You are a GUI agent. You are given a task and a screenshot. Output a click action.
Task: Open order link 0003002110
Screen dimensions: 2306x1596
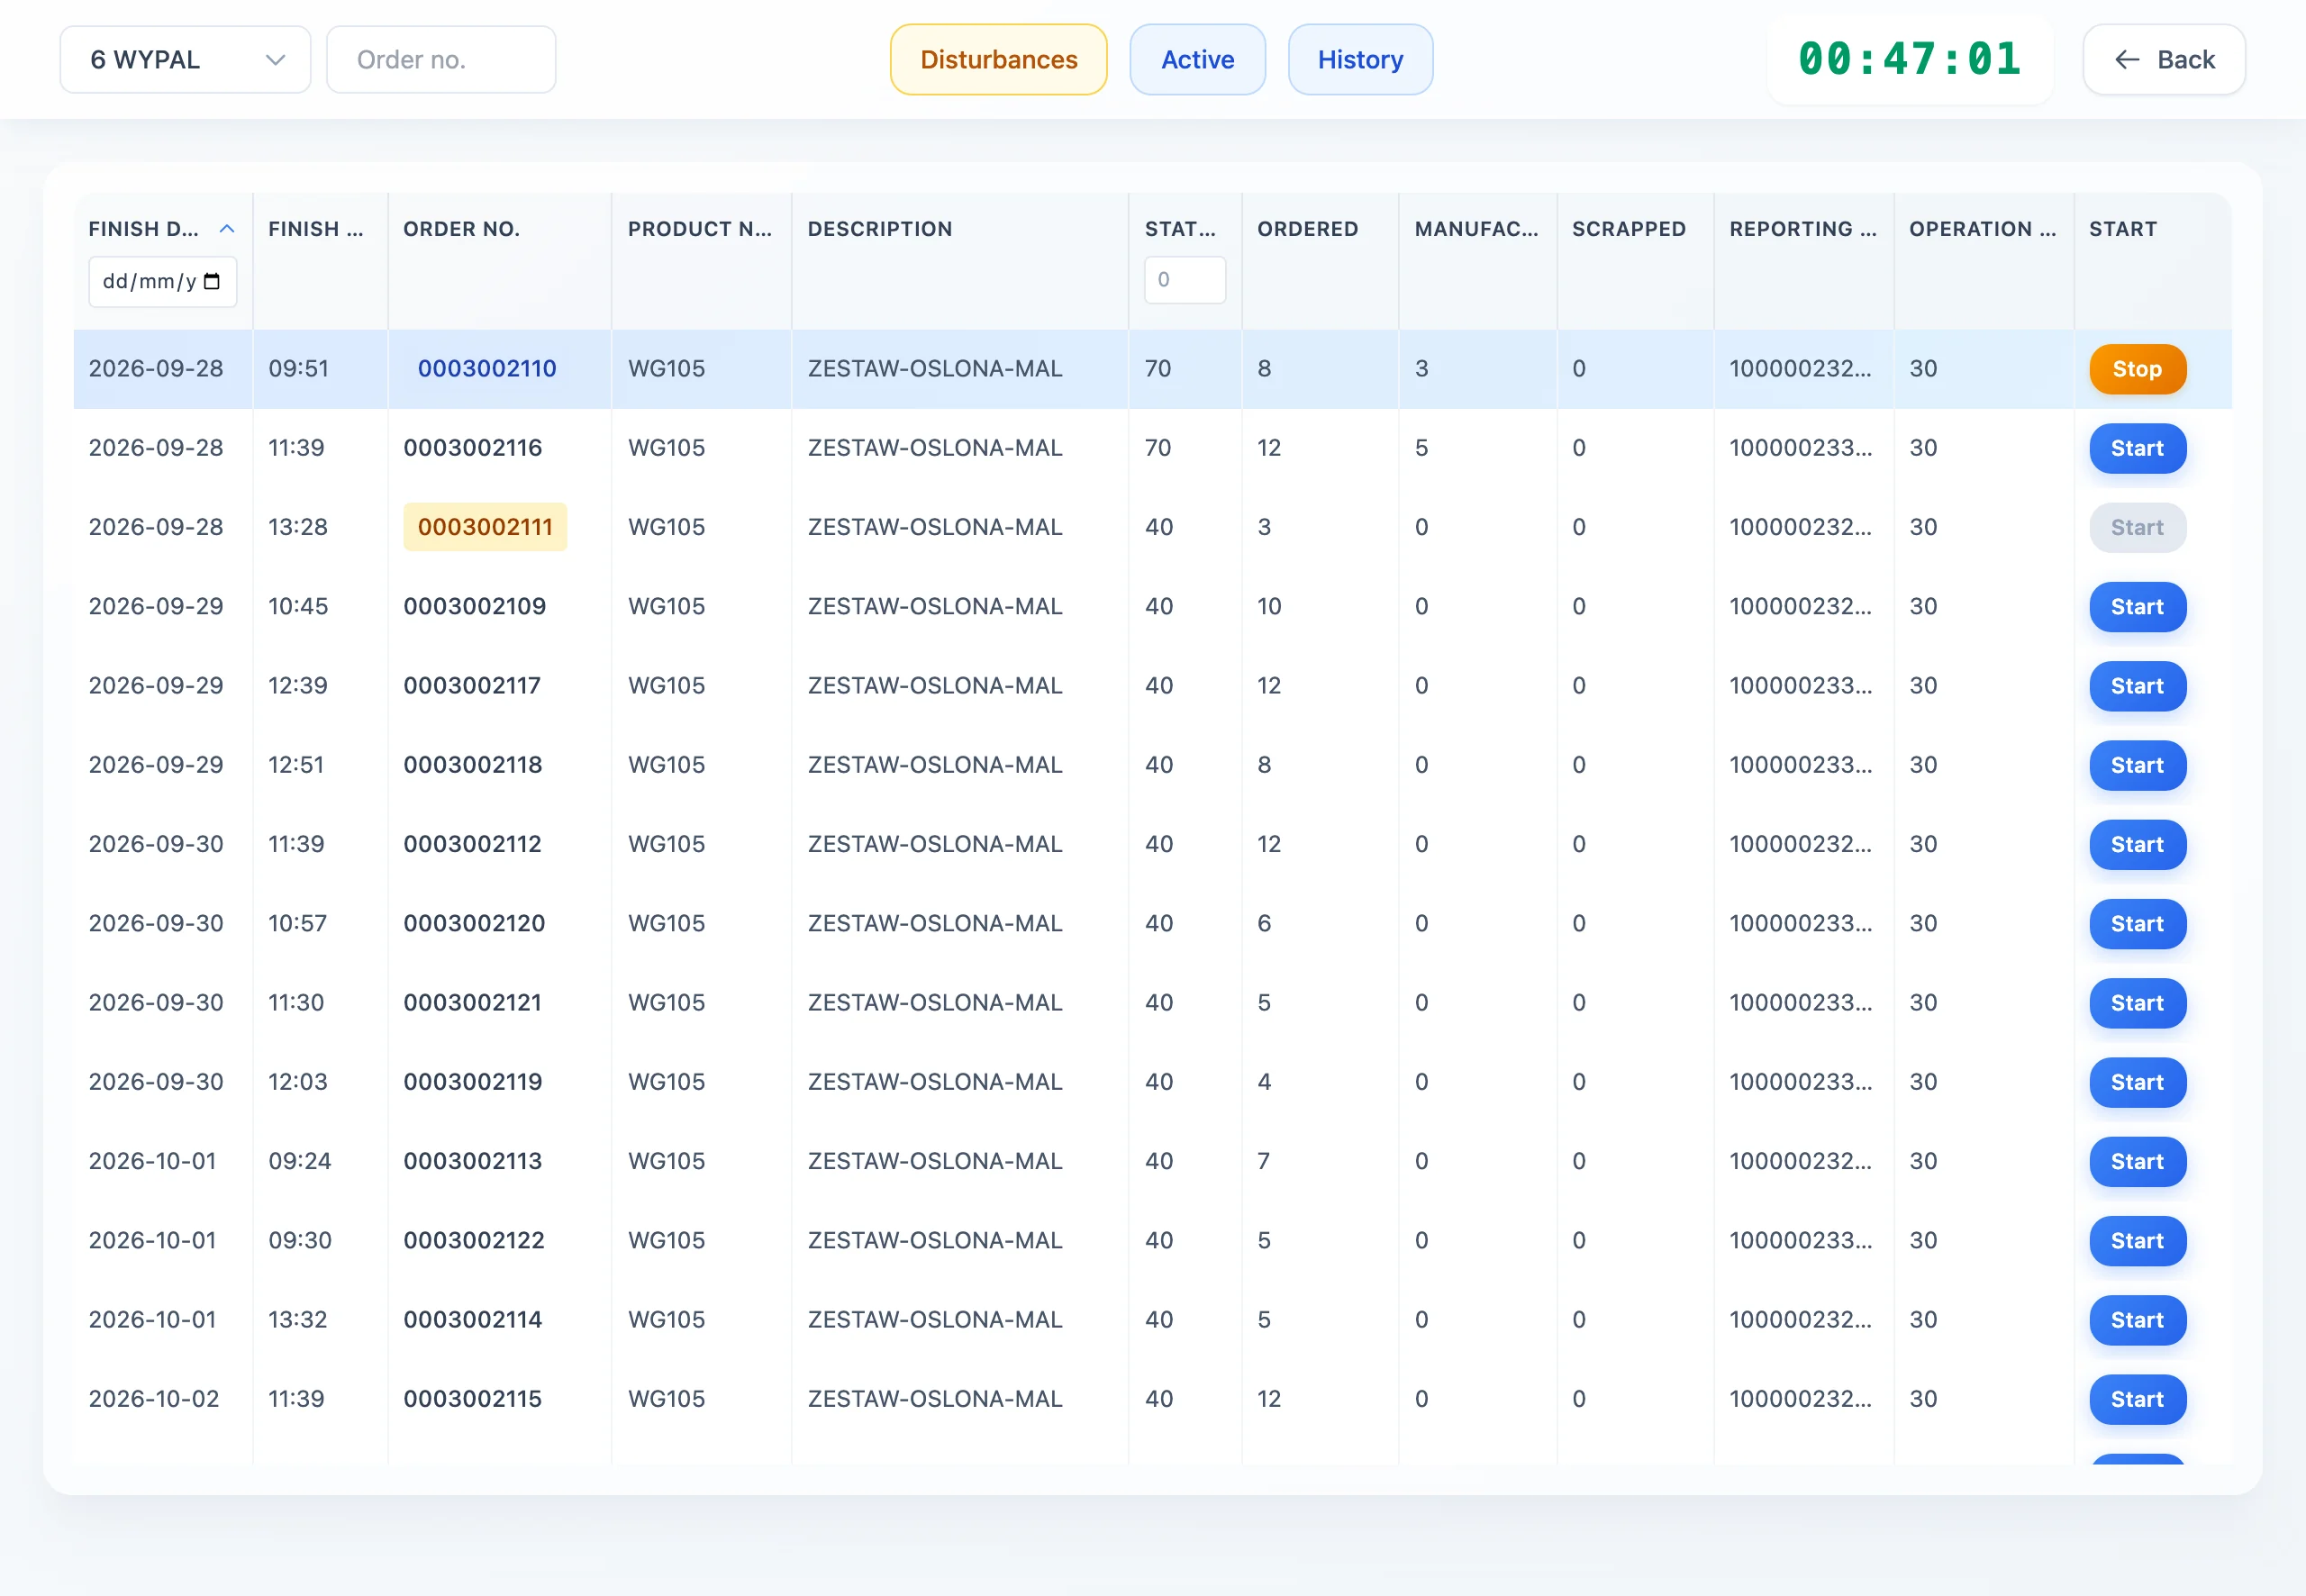(486, 369)
